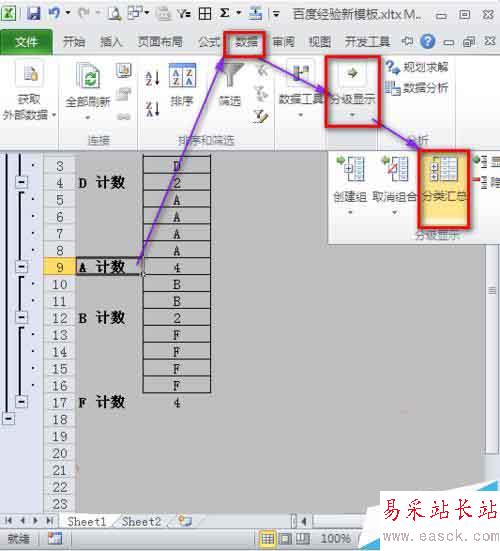
Task: Open the 数据工具 data tools dropdown
Action: point(301,90)
